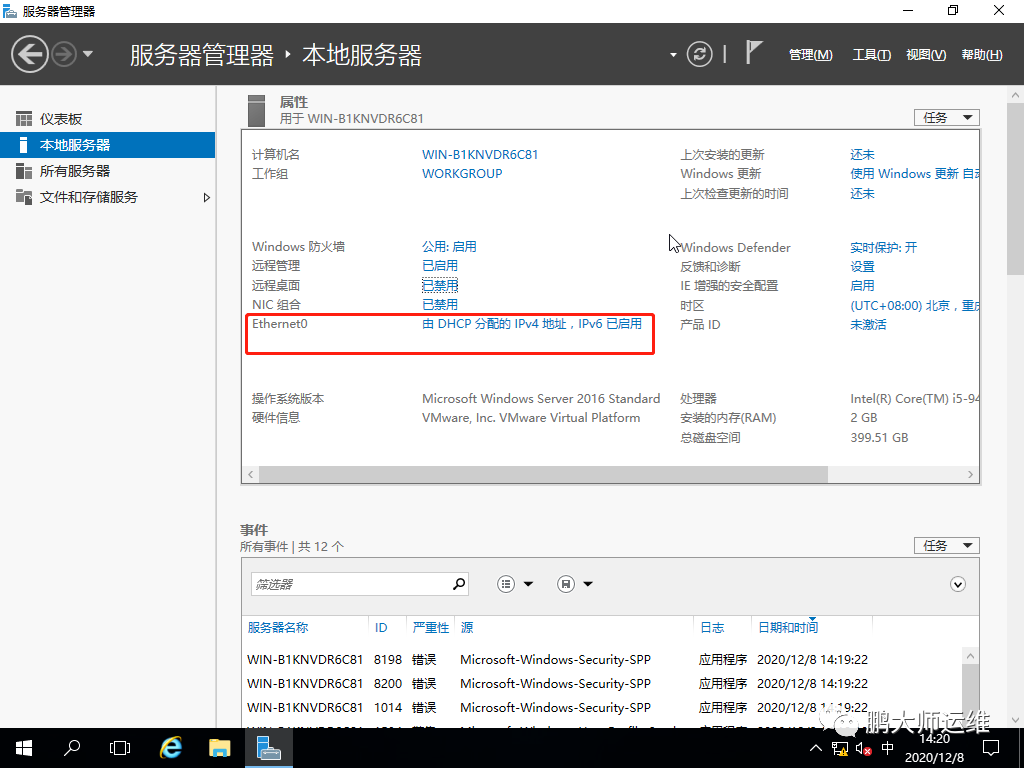Click events list scrollbar up arrow

pyautogui.click(x=970, y=656)
